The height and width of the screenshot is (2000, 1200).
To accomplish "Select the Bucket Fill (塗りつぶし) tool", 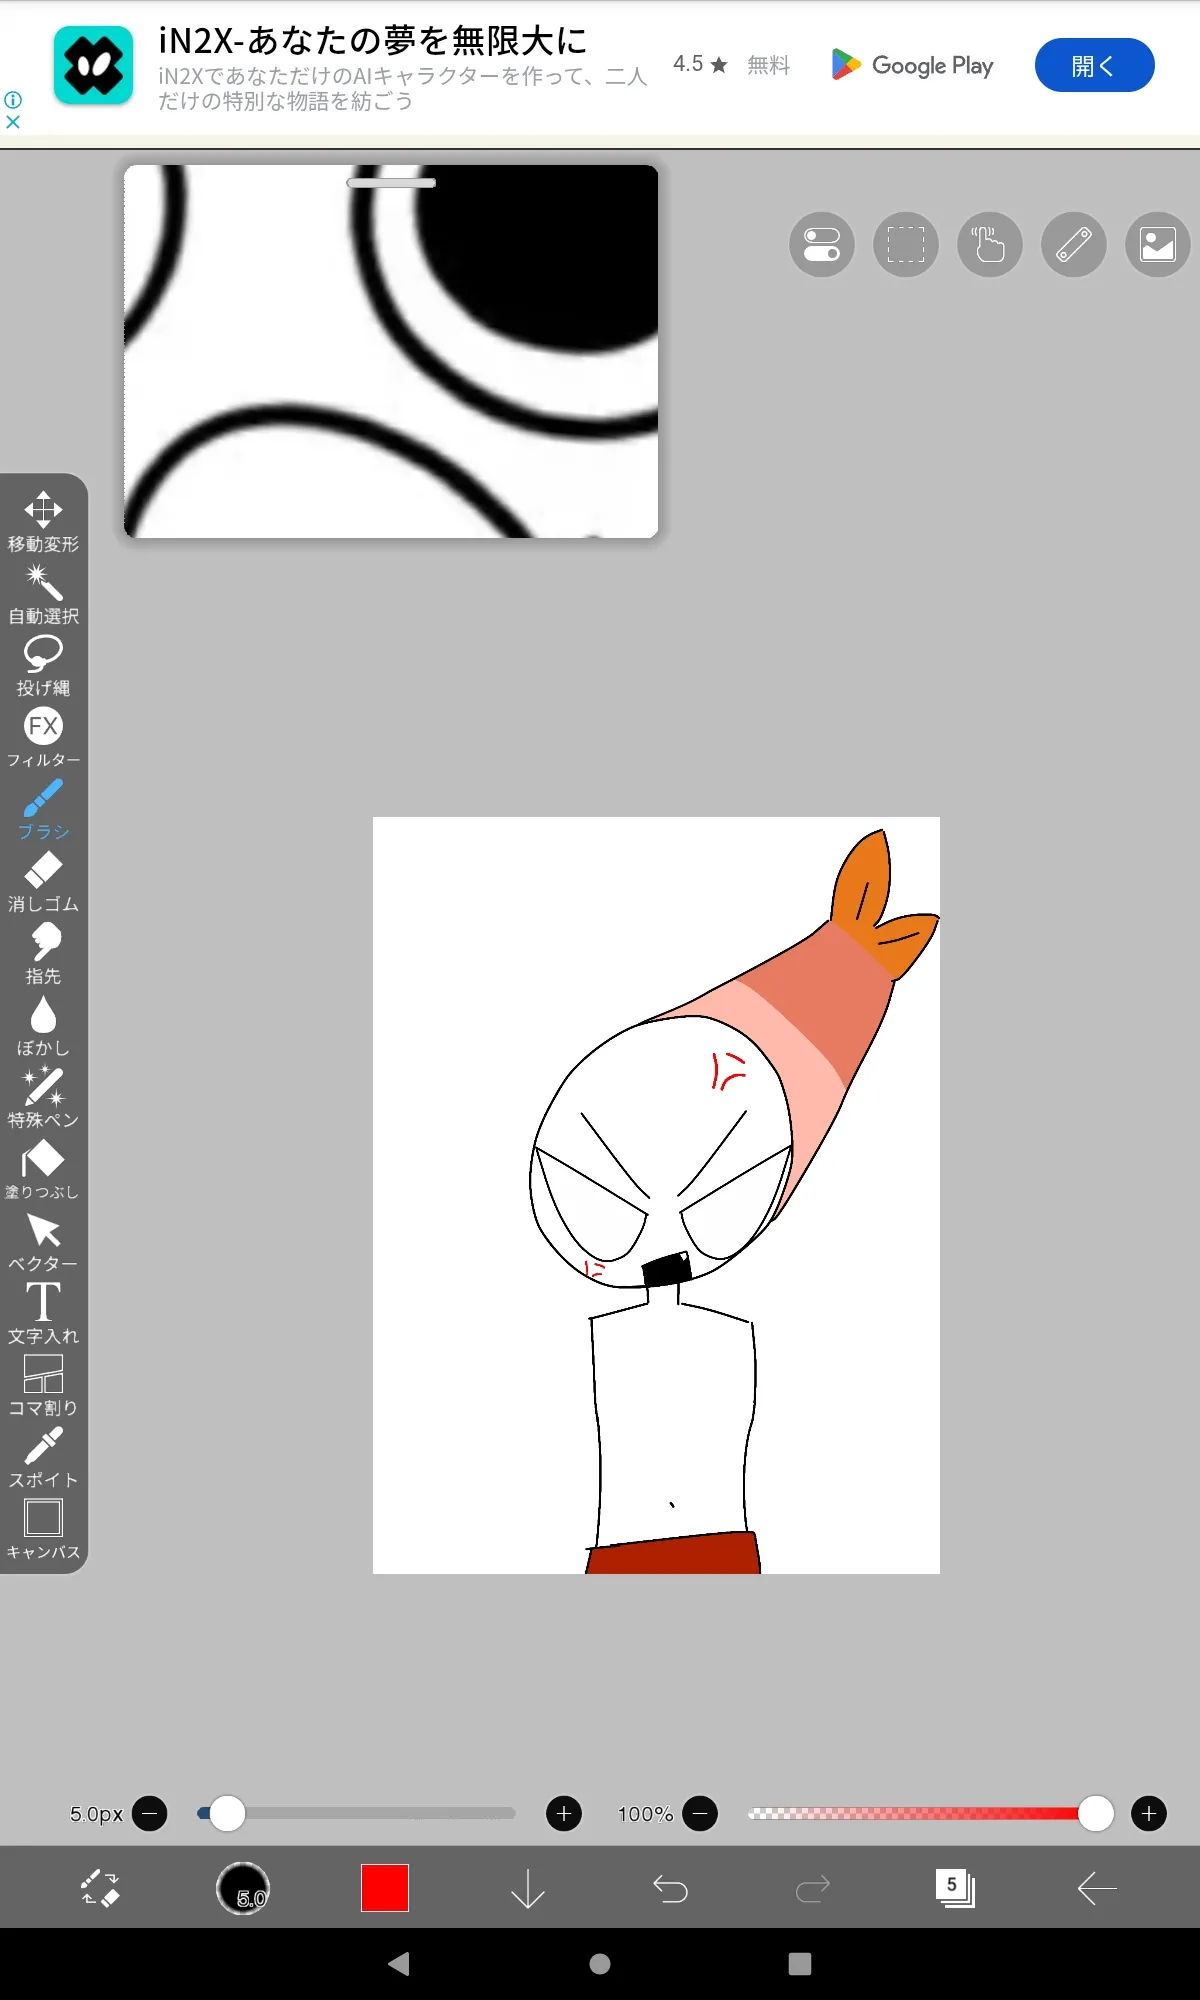I will (43, 1169).
